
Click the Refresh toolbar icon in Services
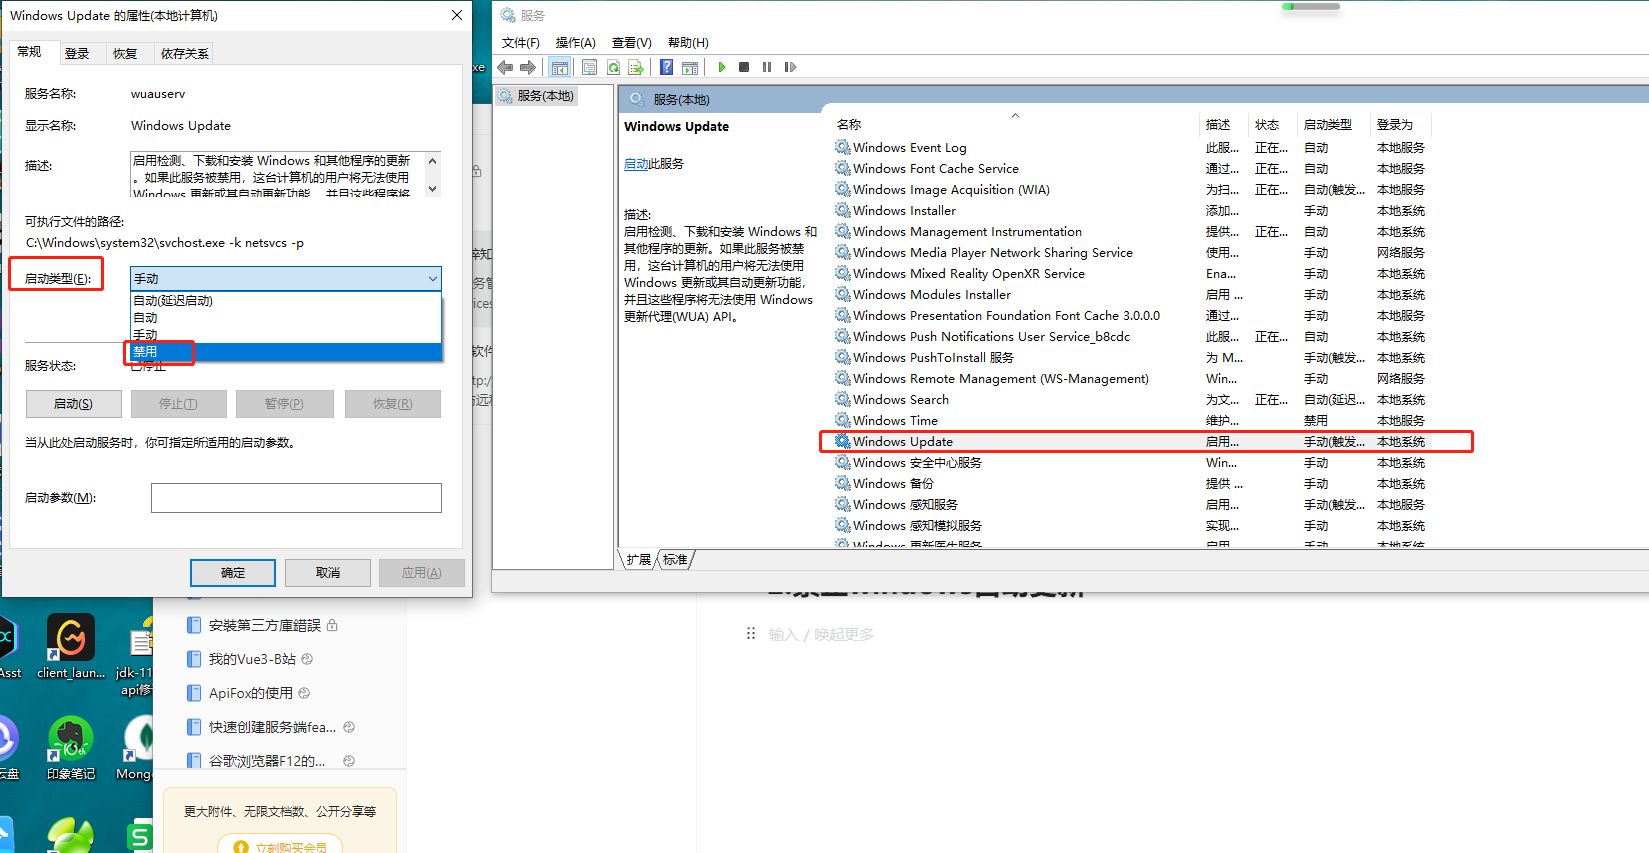[x=613, y=67]
